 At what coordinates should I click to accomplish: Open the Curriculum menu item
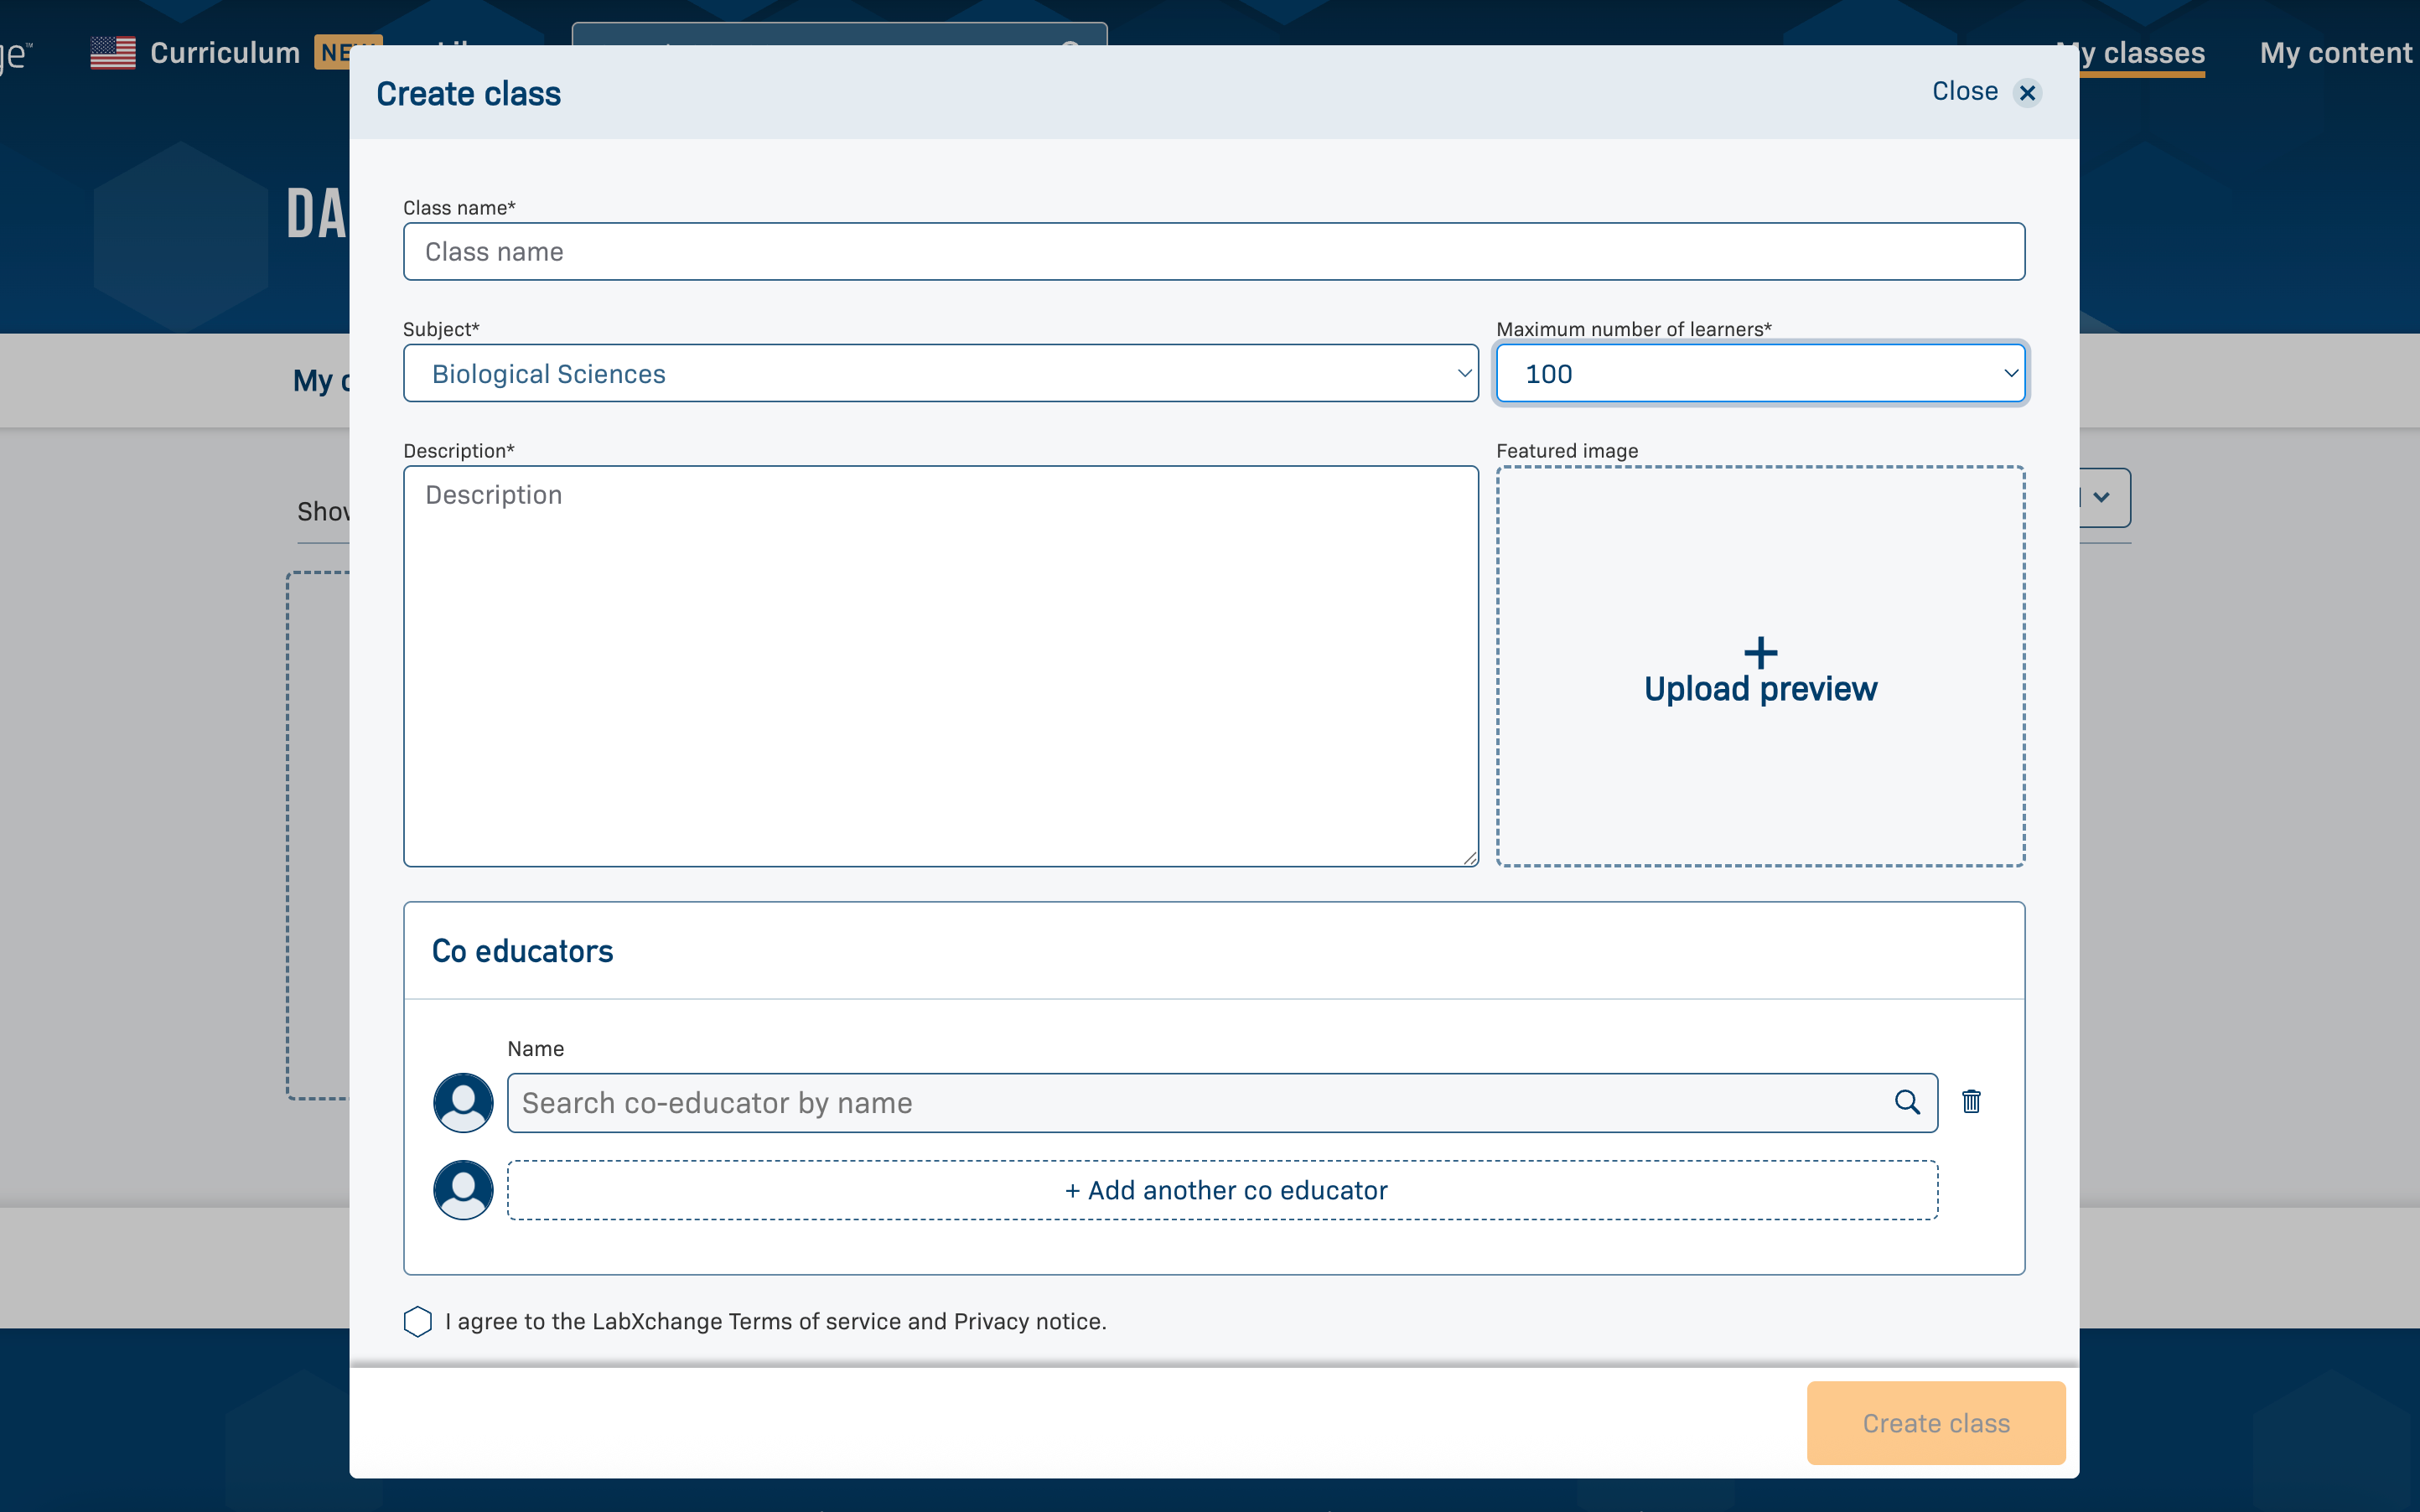[x=225, y=53]
